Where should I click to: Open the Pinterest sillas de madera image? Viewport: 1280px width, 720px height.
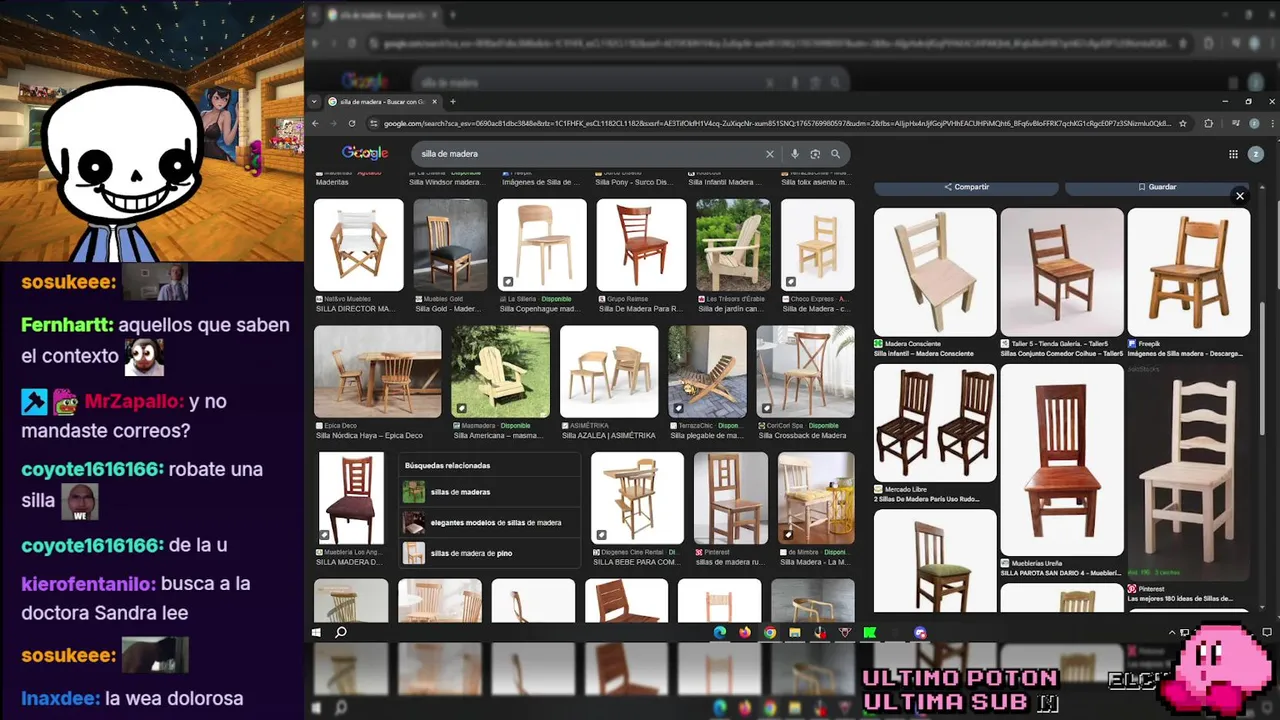coord(731,498)
